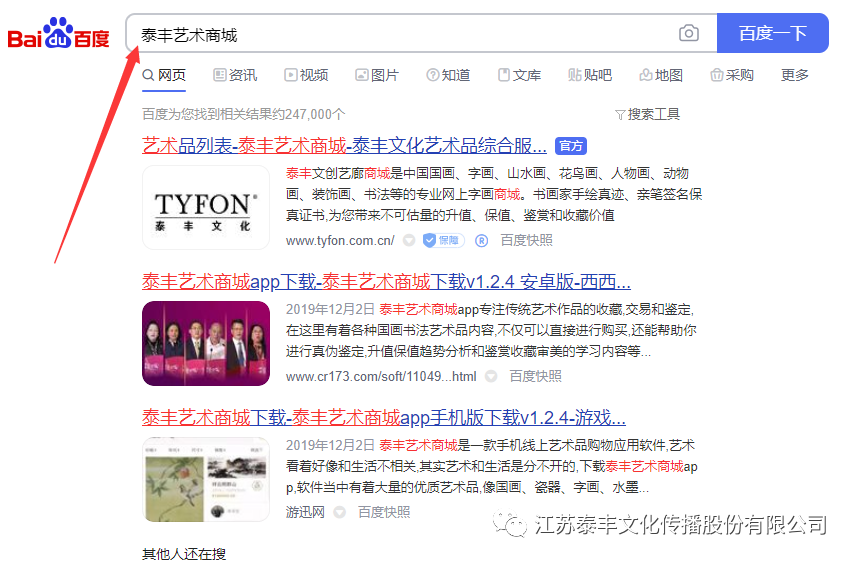Open the 知道 tab
Viewport: 855px width, 562px height.
[x=448, y=75]
